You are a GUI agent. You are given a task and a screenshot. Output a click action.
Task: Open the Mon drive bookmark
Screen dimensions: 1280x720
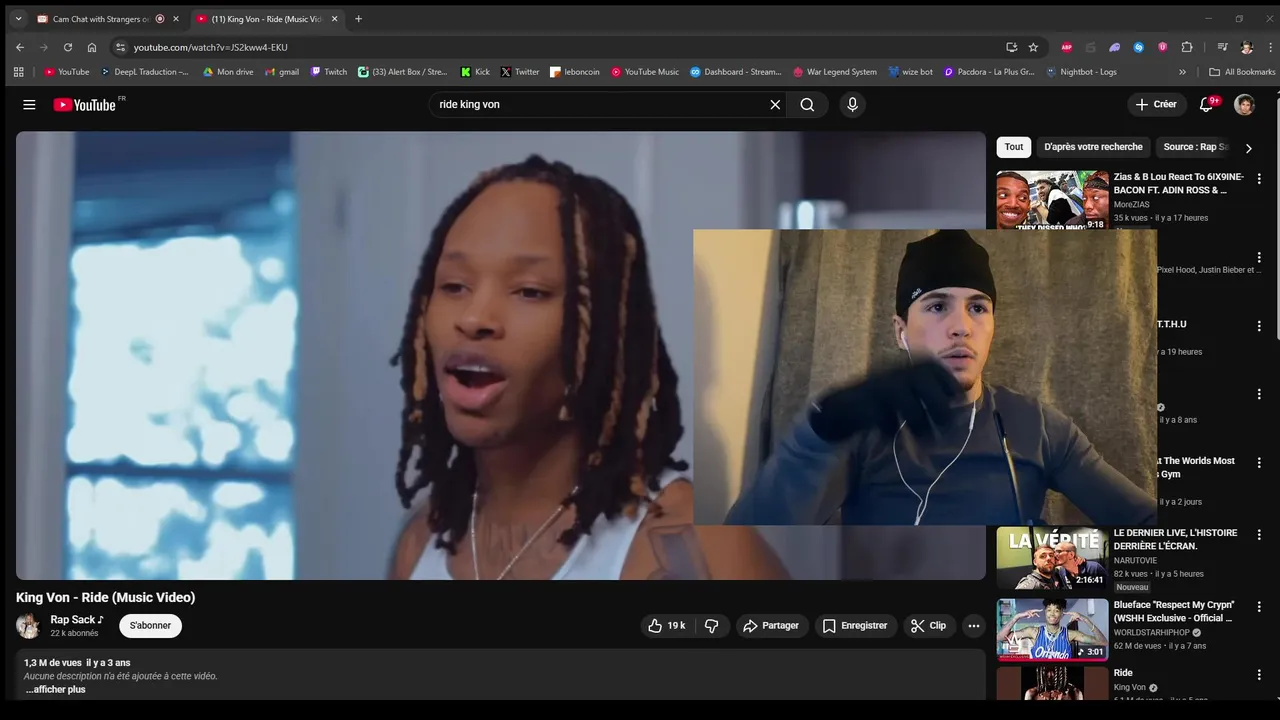coord(228,72)
